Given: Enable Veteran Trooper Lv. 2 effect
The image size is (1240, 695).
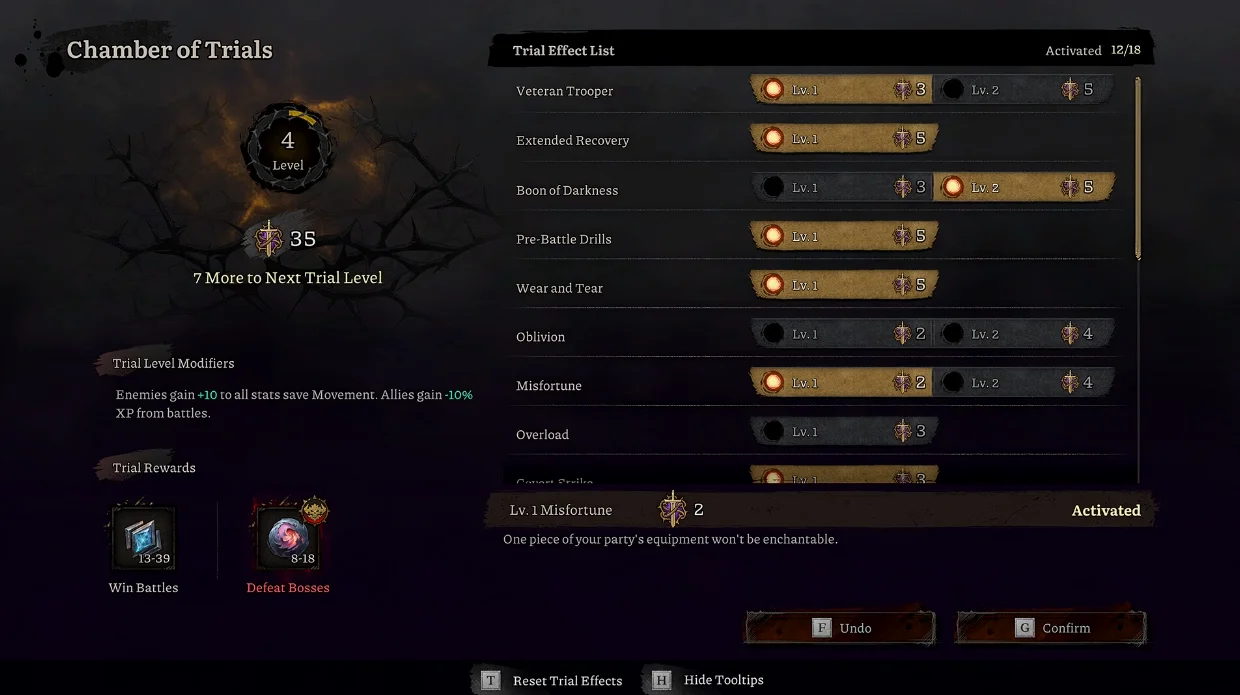Looking at the screenshot, I should (1024, 90).
